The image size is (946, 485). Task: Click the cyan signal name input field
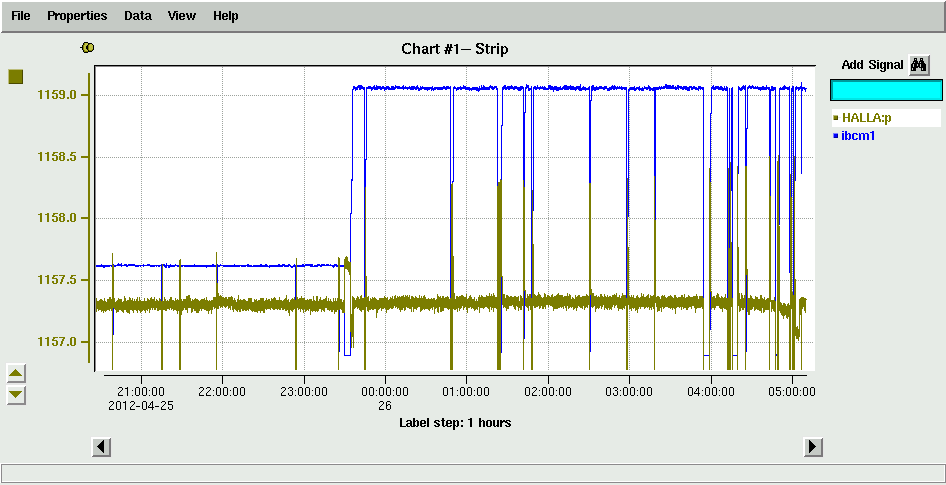coord(886,90)
